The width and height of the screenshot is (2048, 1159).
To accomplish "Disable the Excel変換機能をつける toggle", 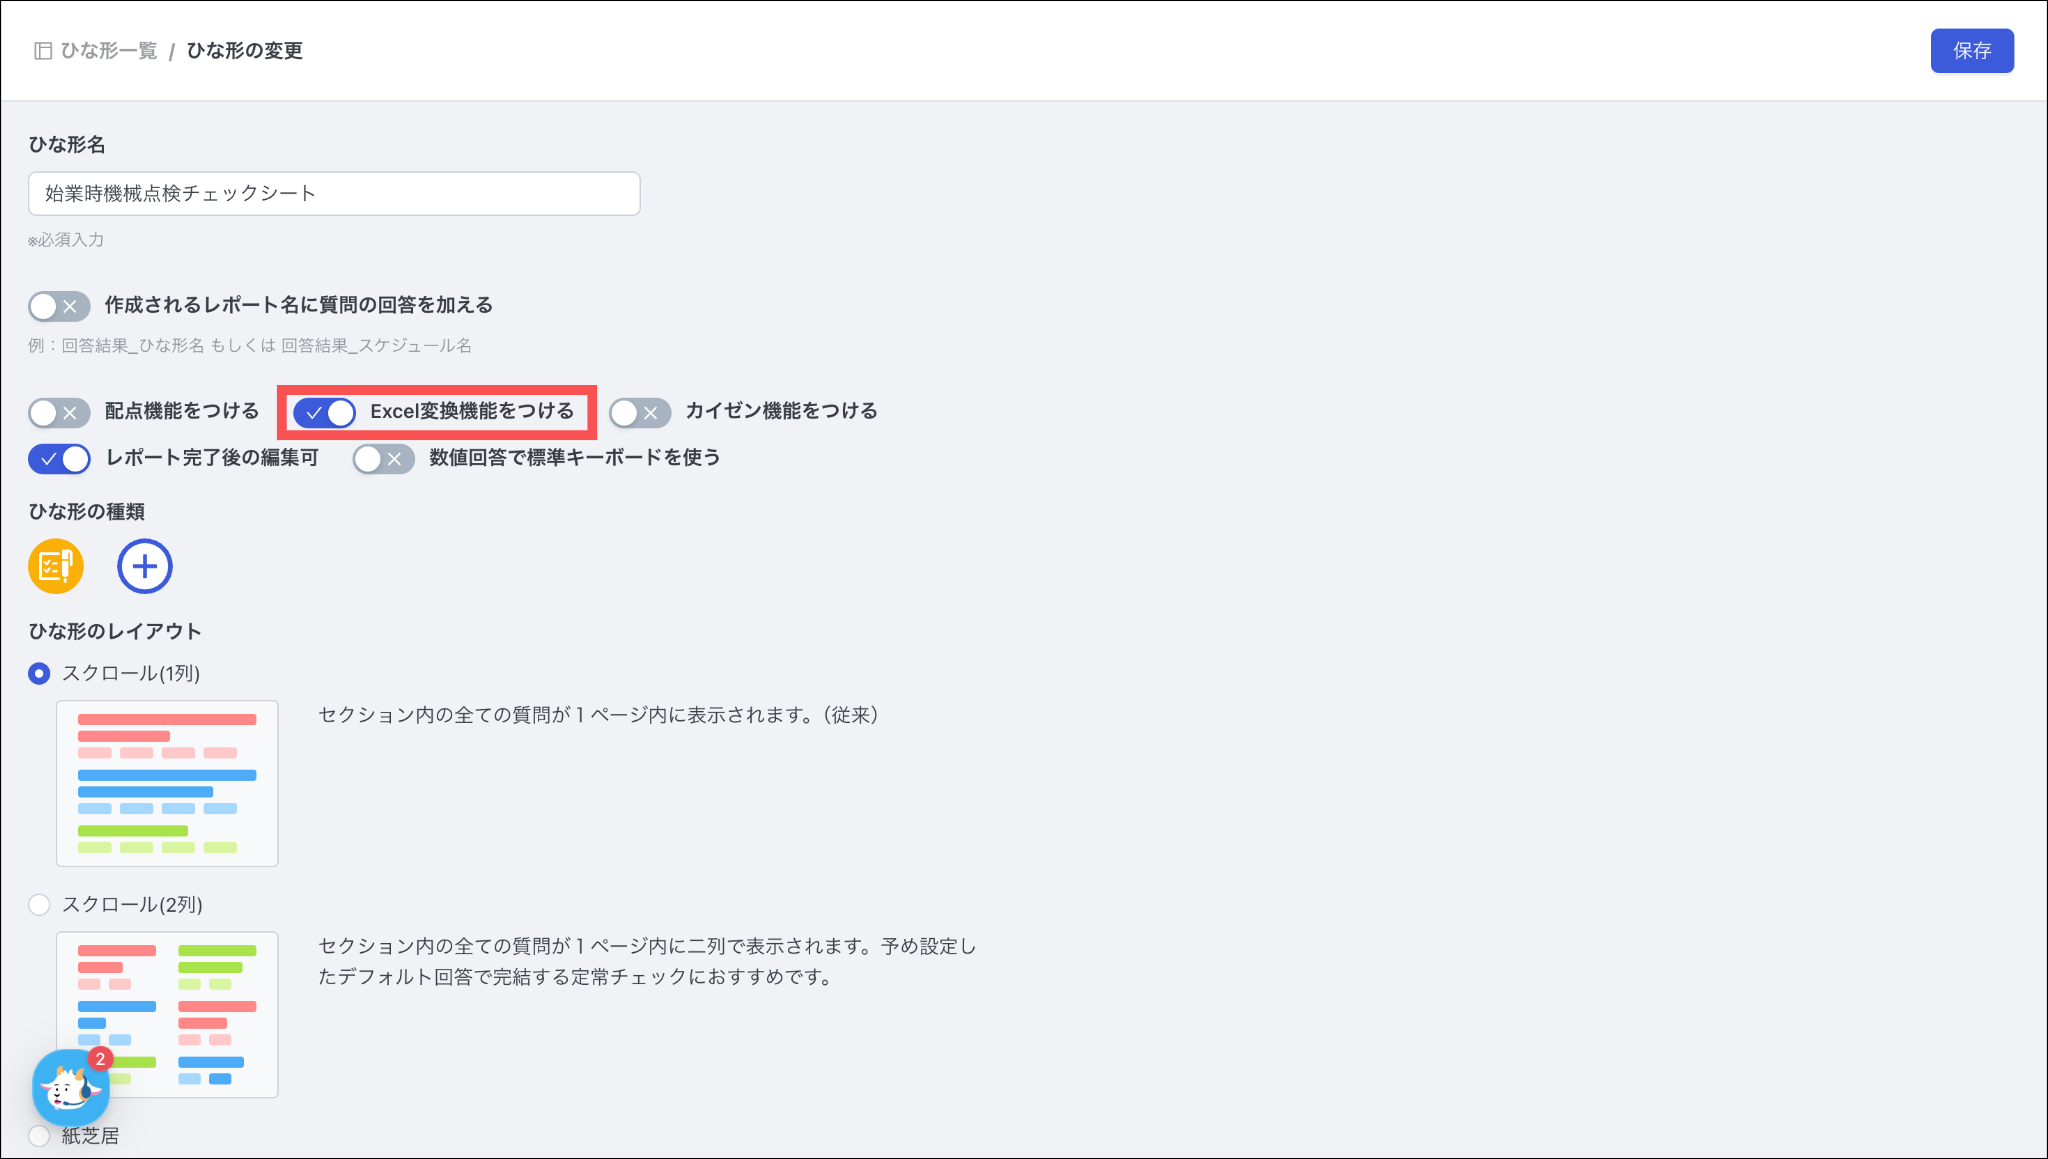I will pos(325,412).
